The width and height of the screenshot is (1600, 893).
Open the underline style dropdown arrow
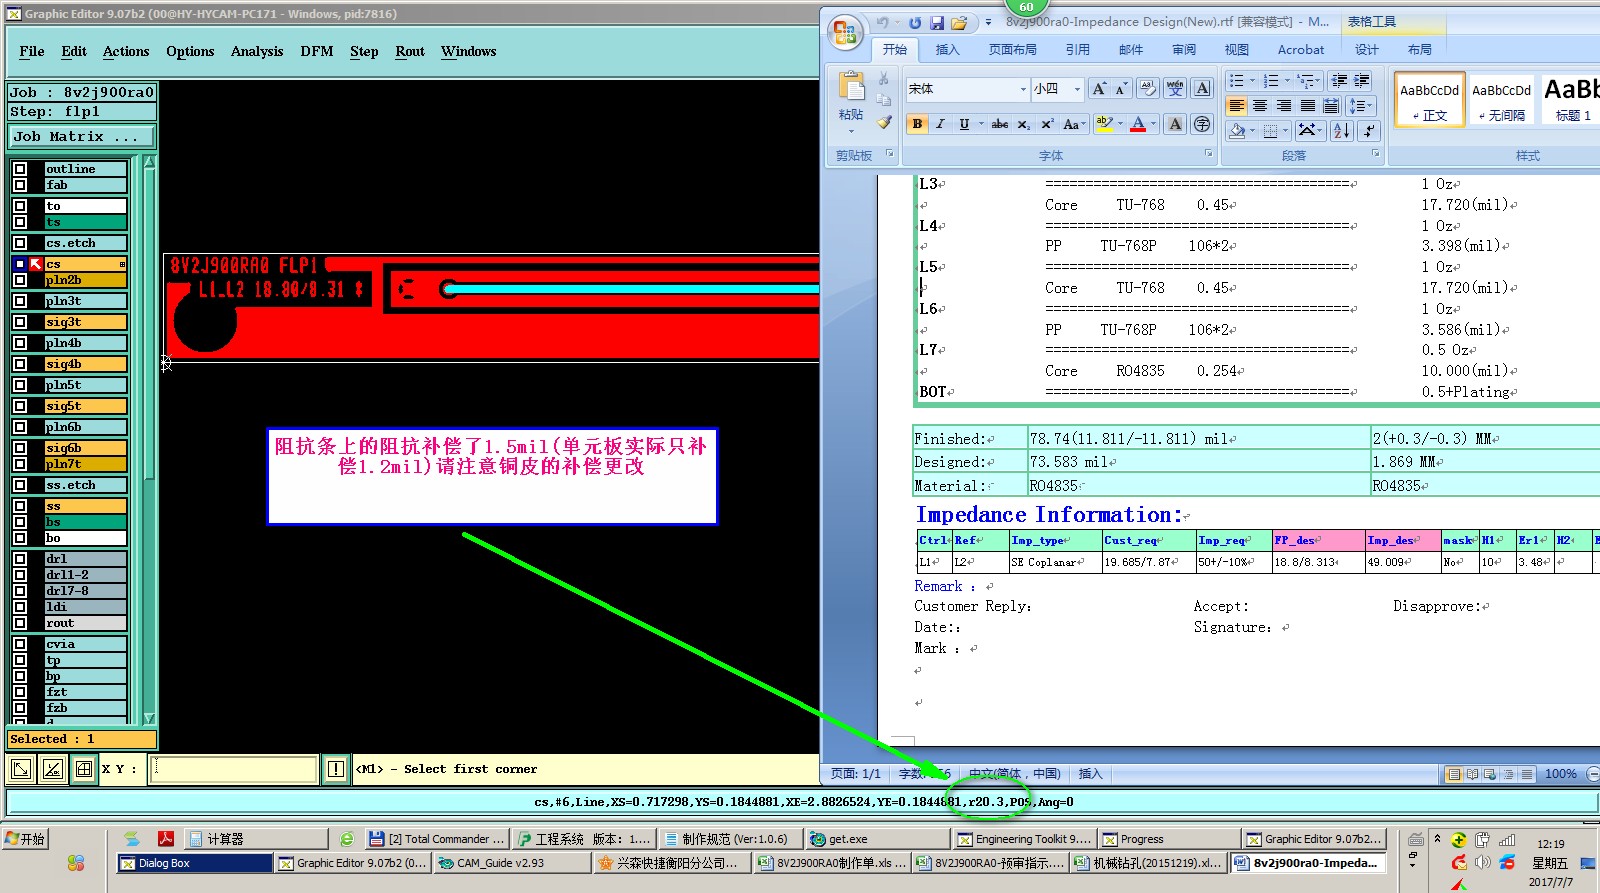[x=981, y=124]
